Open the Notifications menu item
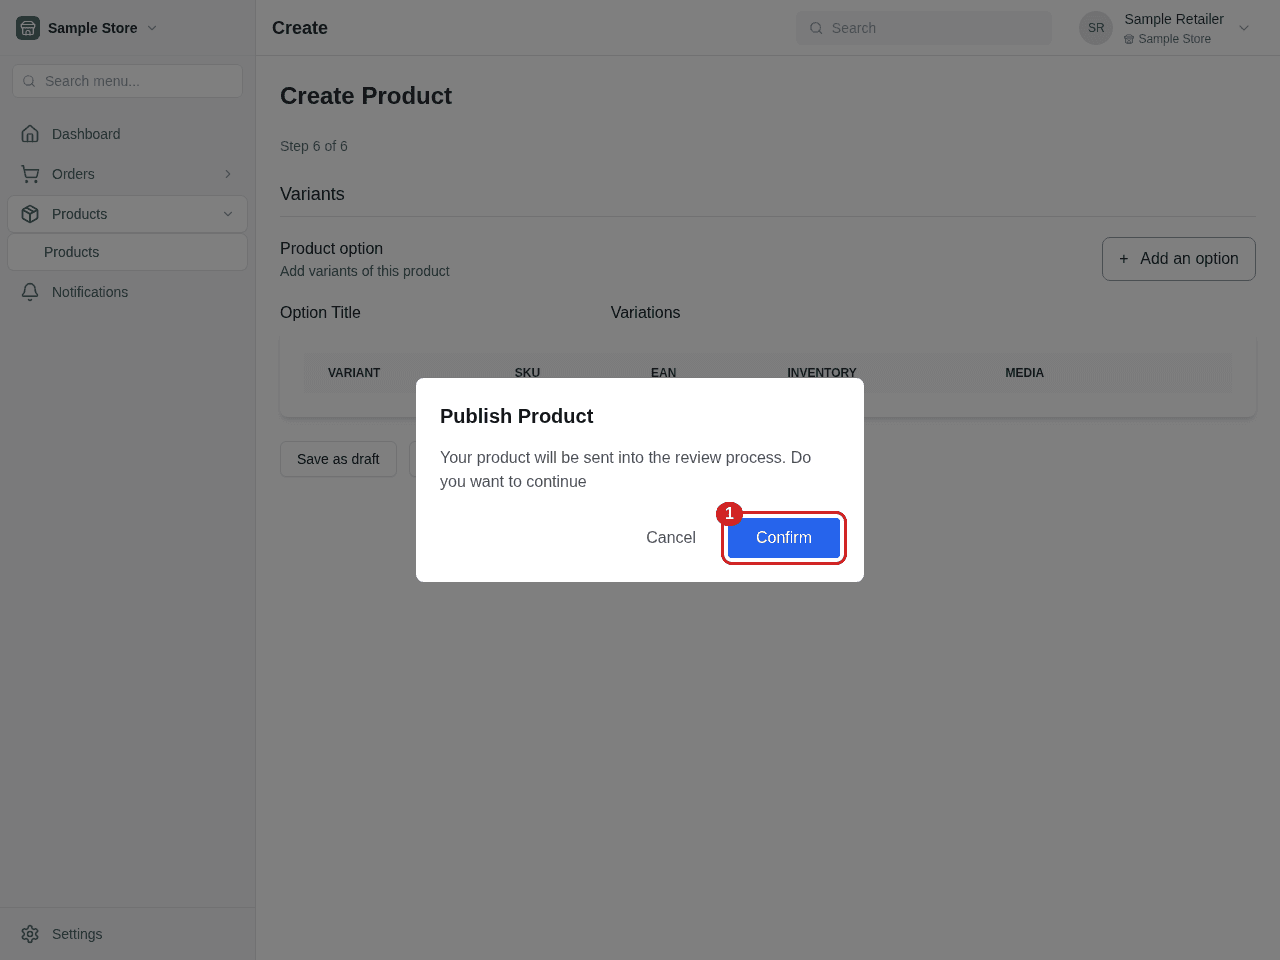The width and height of the screenshot is (1280, 960). point(127,292)
